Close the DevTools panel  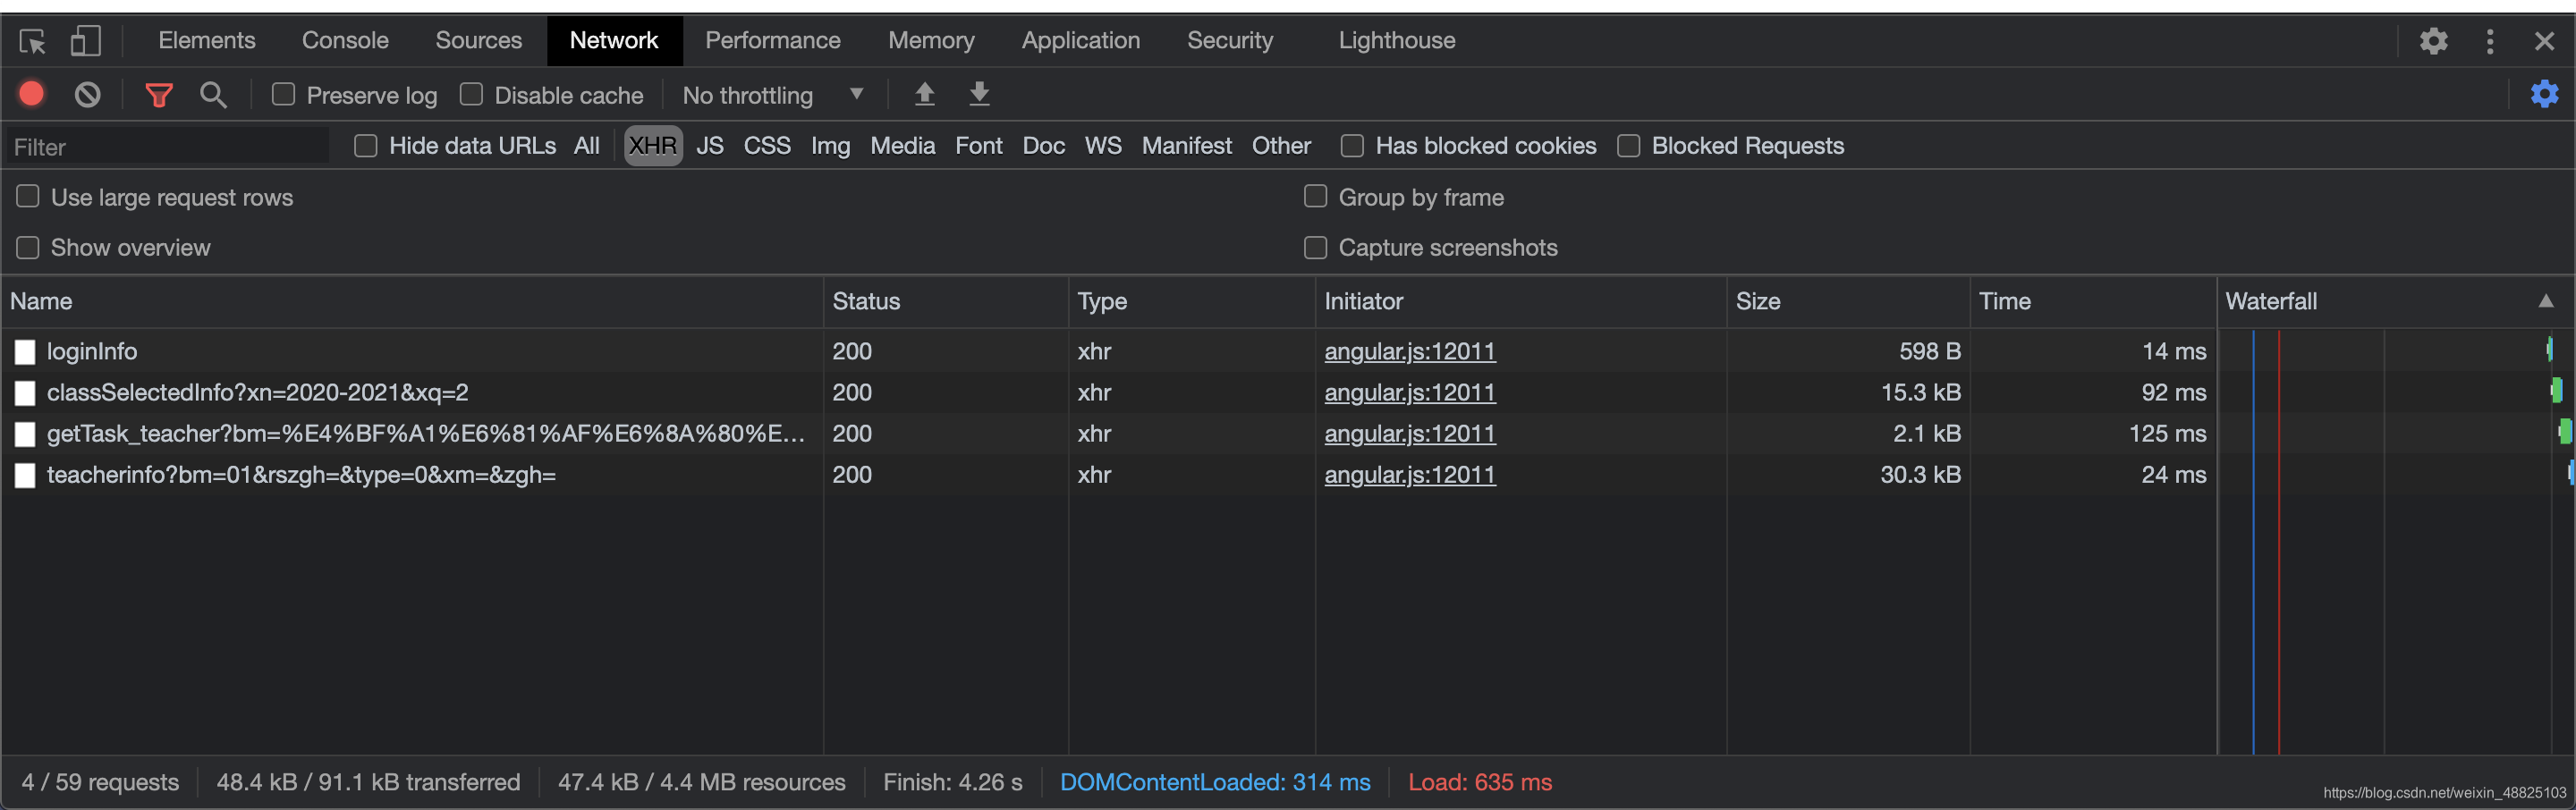click(2544, 41)
